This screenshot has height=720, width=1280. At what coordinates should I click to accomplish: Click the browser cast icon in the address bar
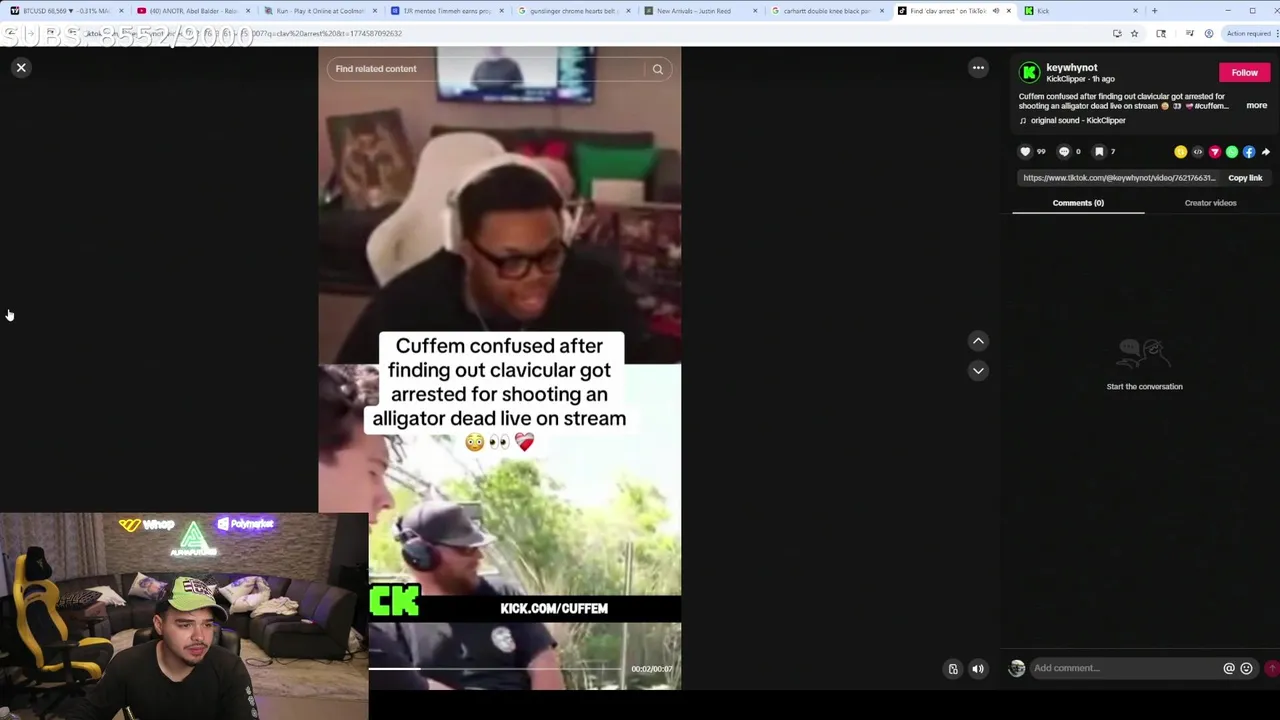point(1117,33)
